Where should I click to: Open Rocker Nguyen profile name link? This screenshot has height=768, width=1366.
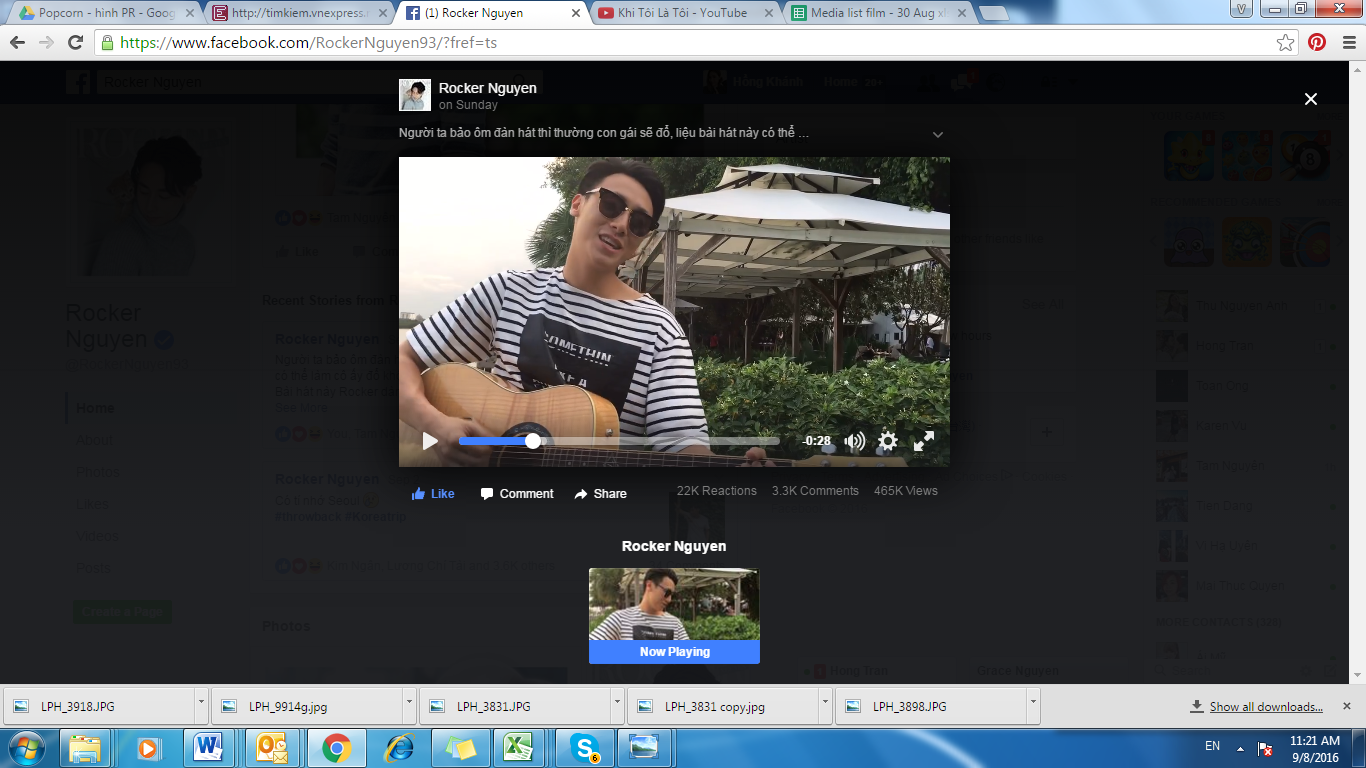coord(487,88)
